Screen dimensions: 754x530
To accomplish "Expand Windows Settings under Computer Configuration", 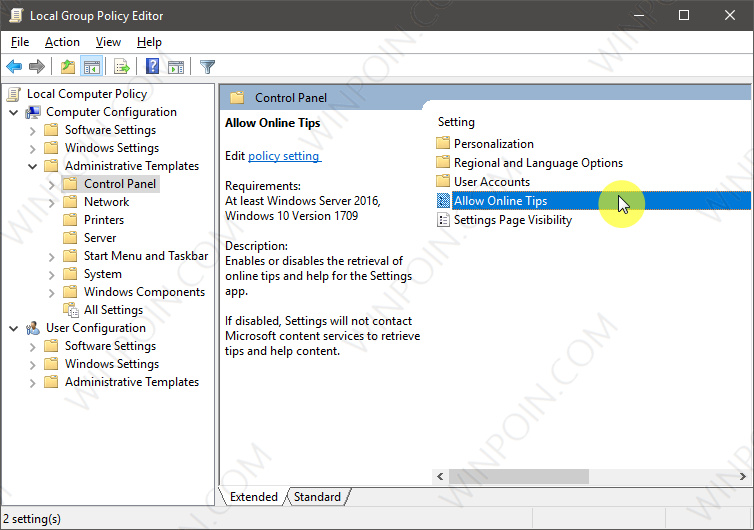I will click(33, 149).
